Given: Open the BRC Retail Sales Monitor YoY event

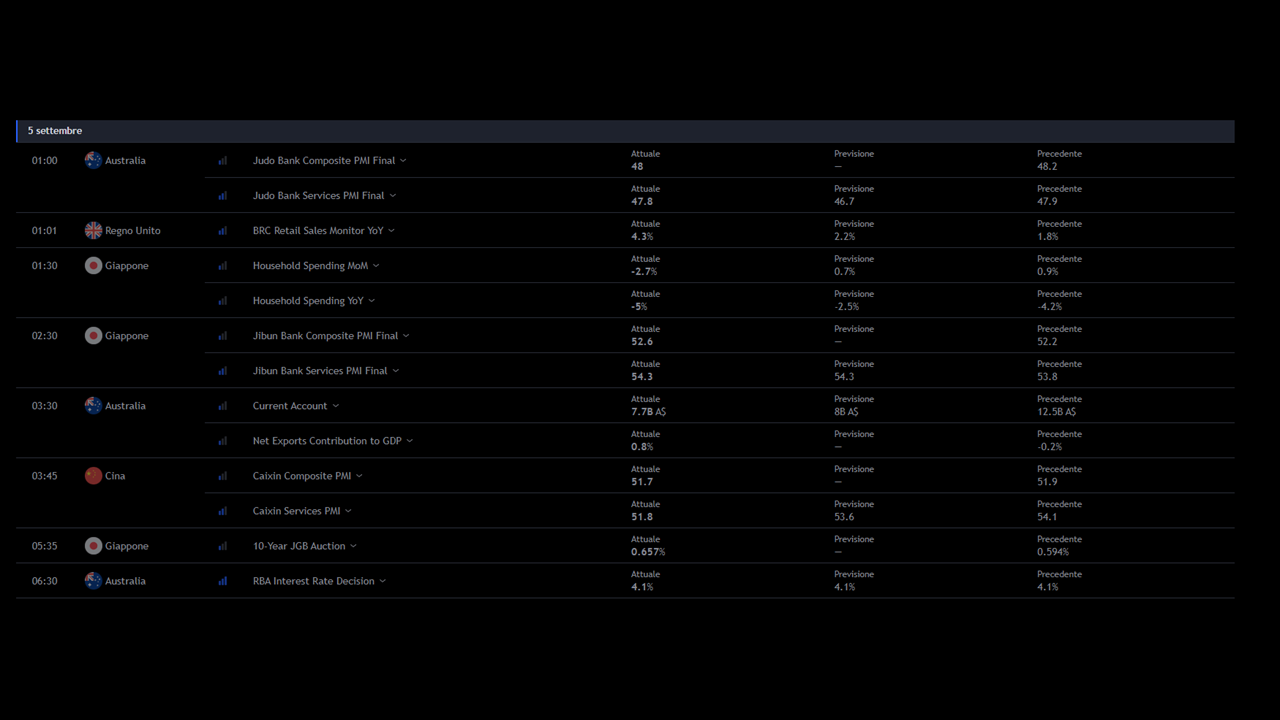Looking at the screenshot, I should pyautogui.click(x=318, y=230).
